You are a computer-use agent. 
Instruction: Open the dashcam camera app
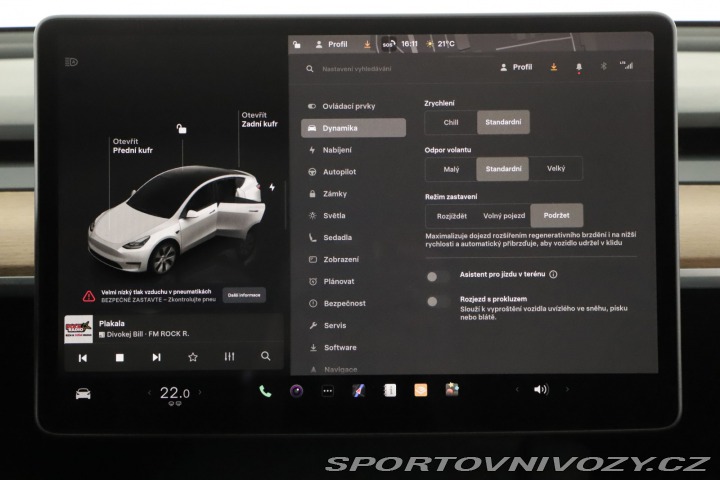coord(297,391)
